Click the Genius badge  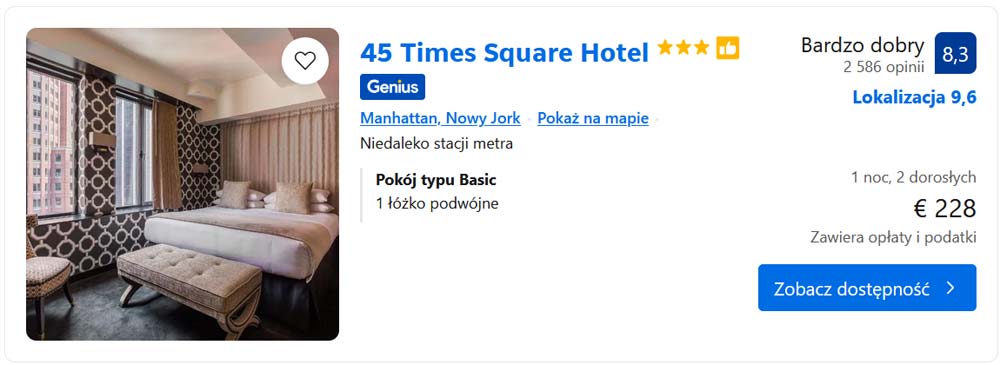[392, 87]
